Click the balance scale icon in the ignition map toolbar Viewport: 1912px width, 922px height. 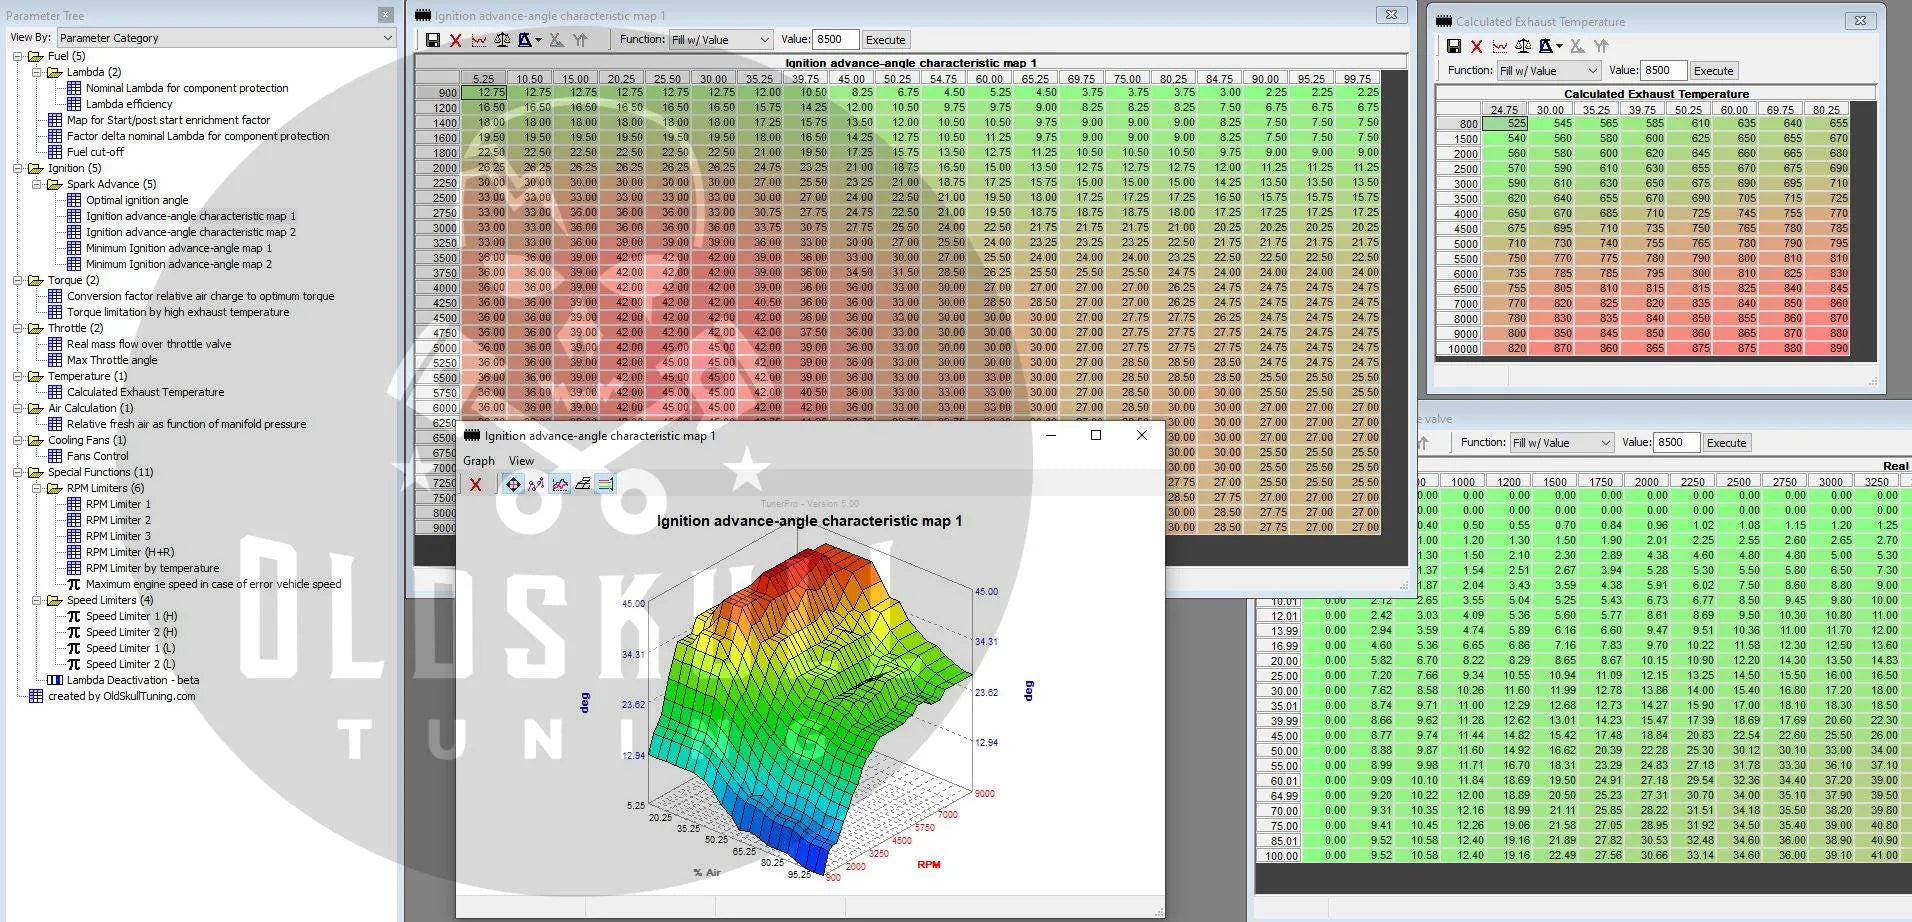pos(502,40)
